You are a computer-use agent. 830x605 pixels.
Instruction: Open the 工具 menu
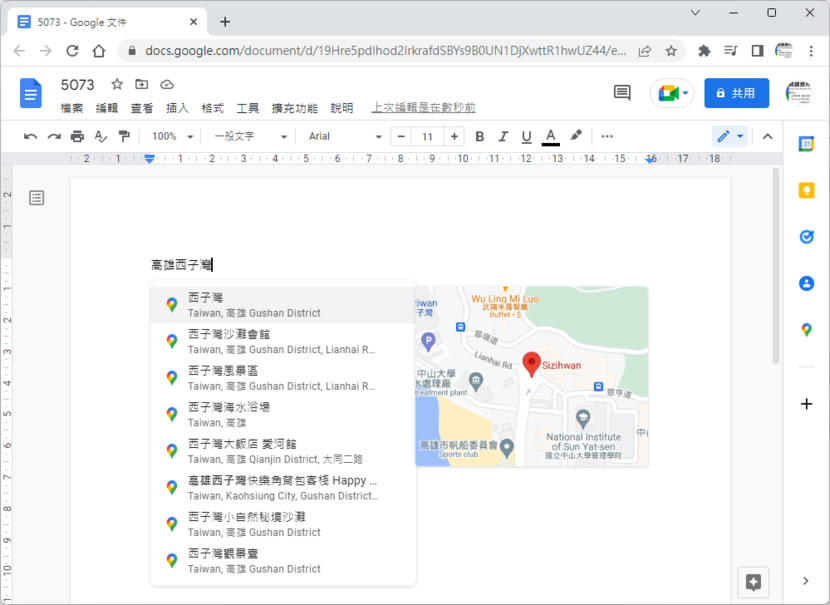pos(248,108)
